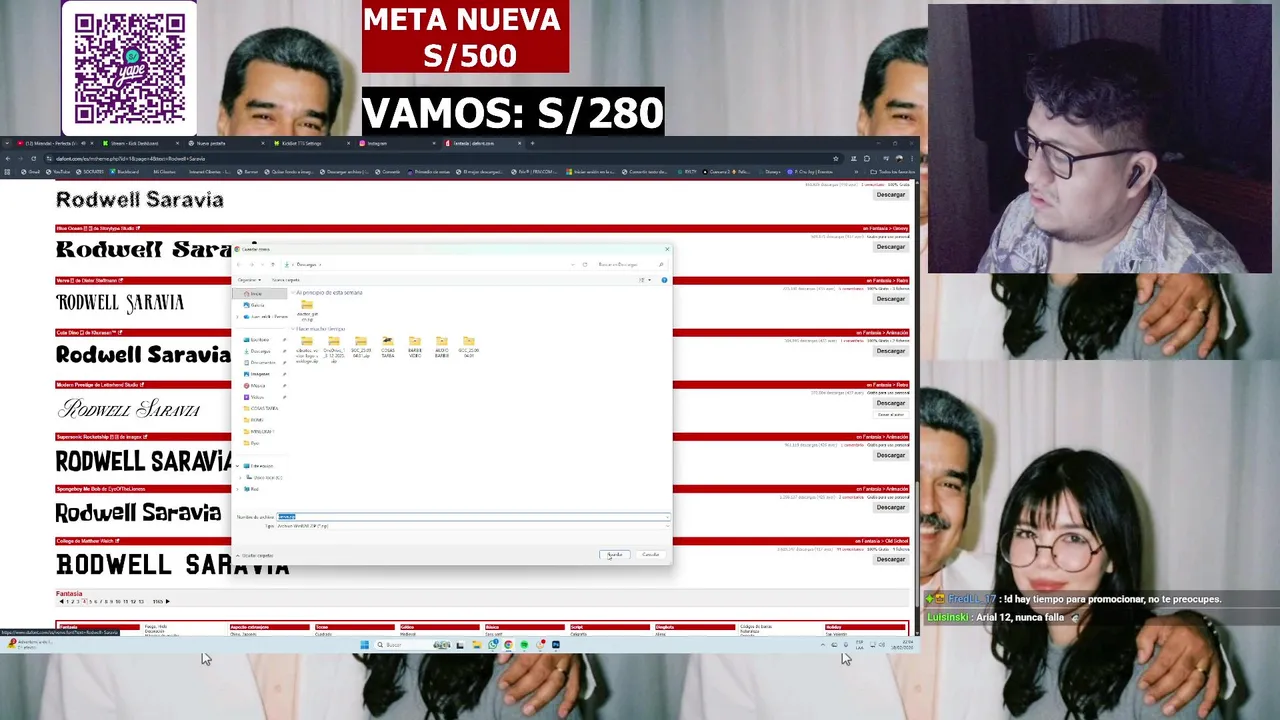Open a new browser tab with plus
This screenshot has height=720, width=1280.
pyautogui.click(x=533, y=143)
